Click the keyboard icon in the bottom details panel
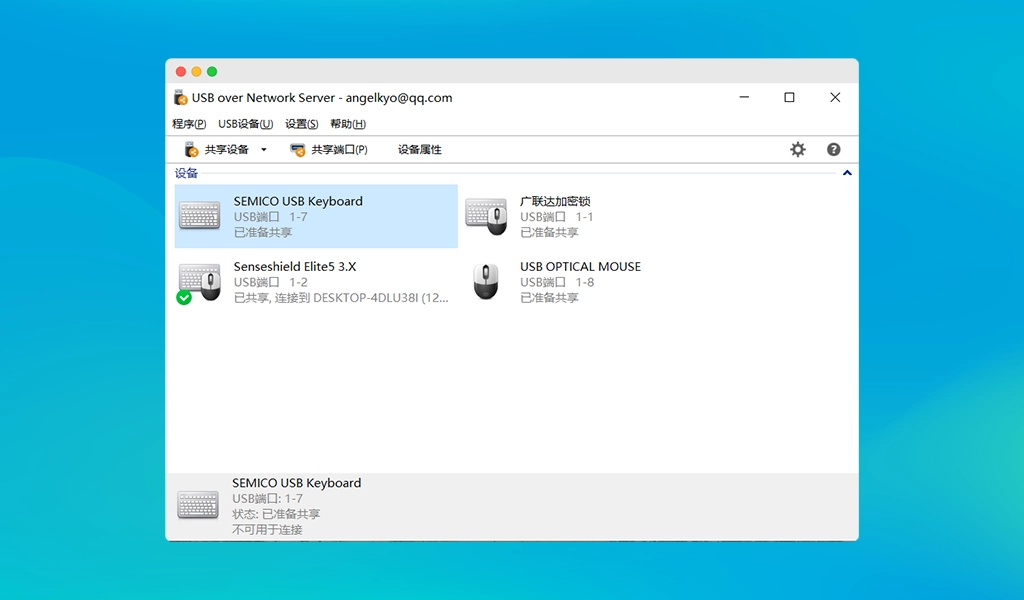Screen dimensions: 1024x600 pos(198,505)
